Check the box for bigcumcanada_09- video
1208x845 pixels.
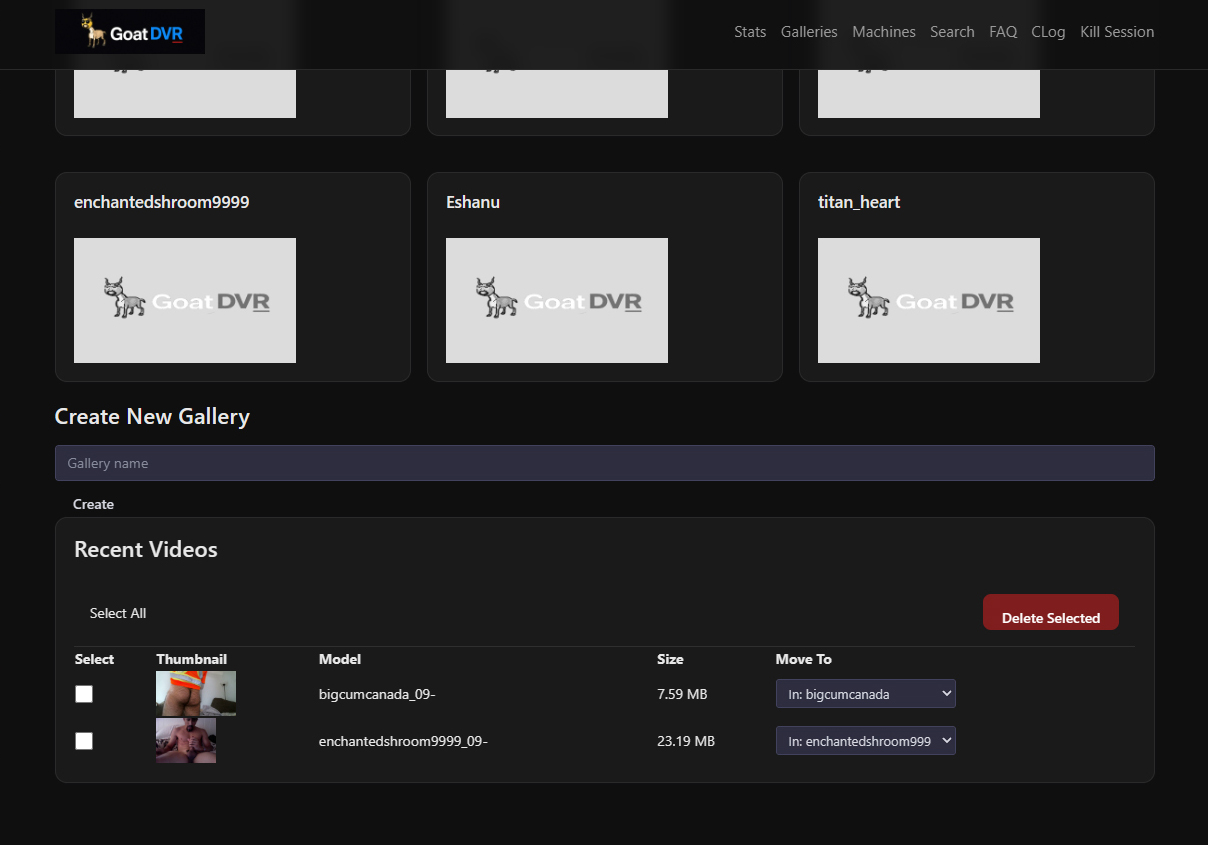click(x=84, y=694)
